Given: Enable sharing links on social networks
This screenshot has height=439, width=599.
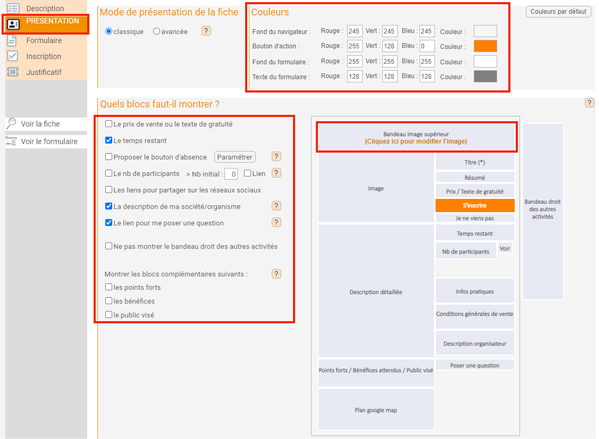Looking at the screenshot, I should click(x=108, y=190).
